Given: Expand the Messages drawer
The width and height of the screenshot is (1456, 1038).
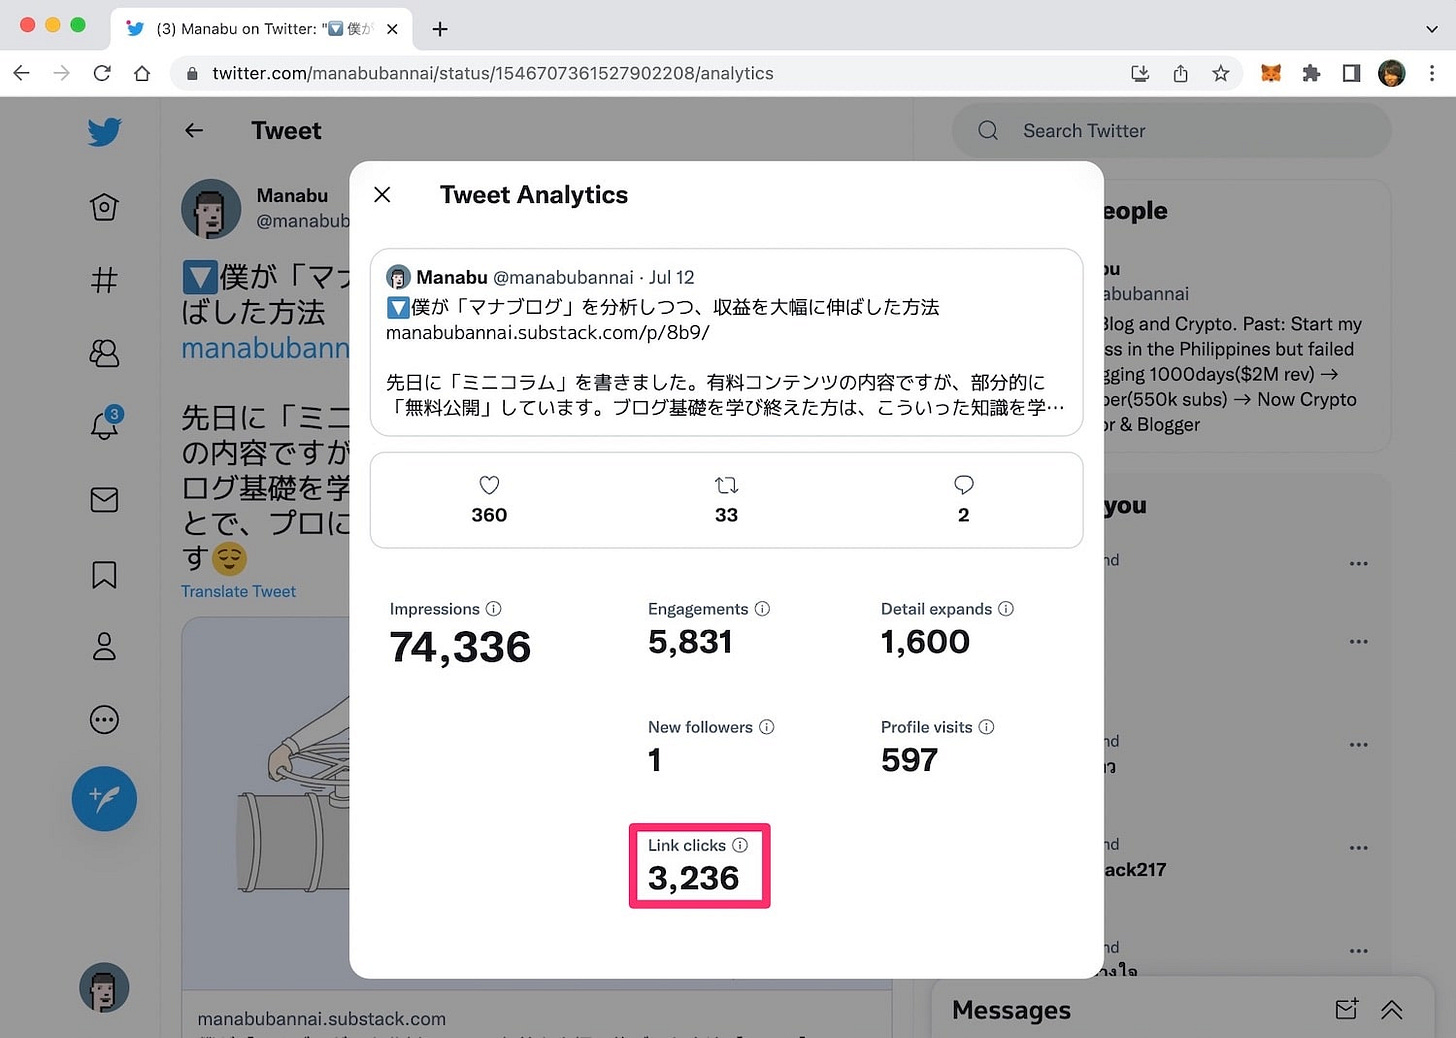Looking at the screenshot, I should point(1392,1010).
